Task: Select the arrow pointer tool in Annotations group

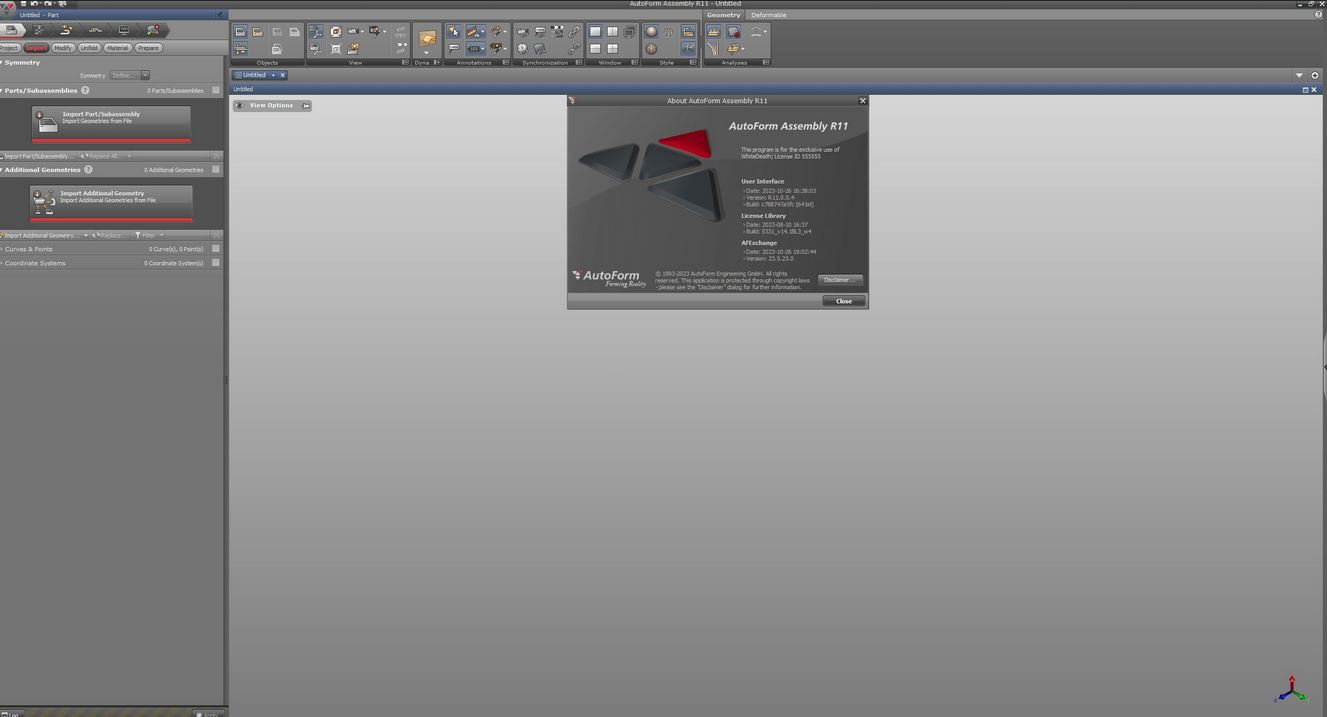Action: tap(453, 32)
